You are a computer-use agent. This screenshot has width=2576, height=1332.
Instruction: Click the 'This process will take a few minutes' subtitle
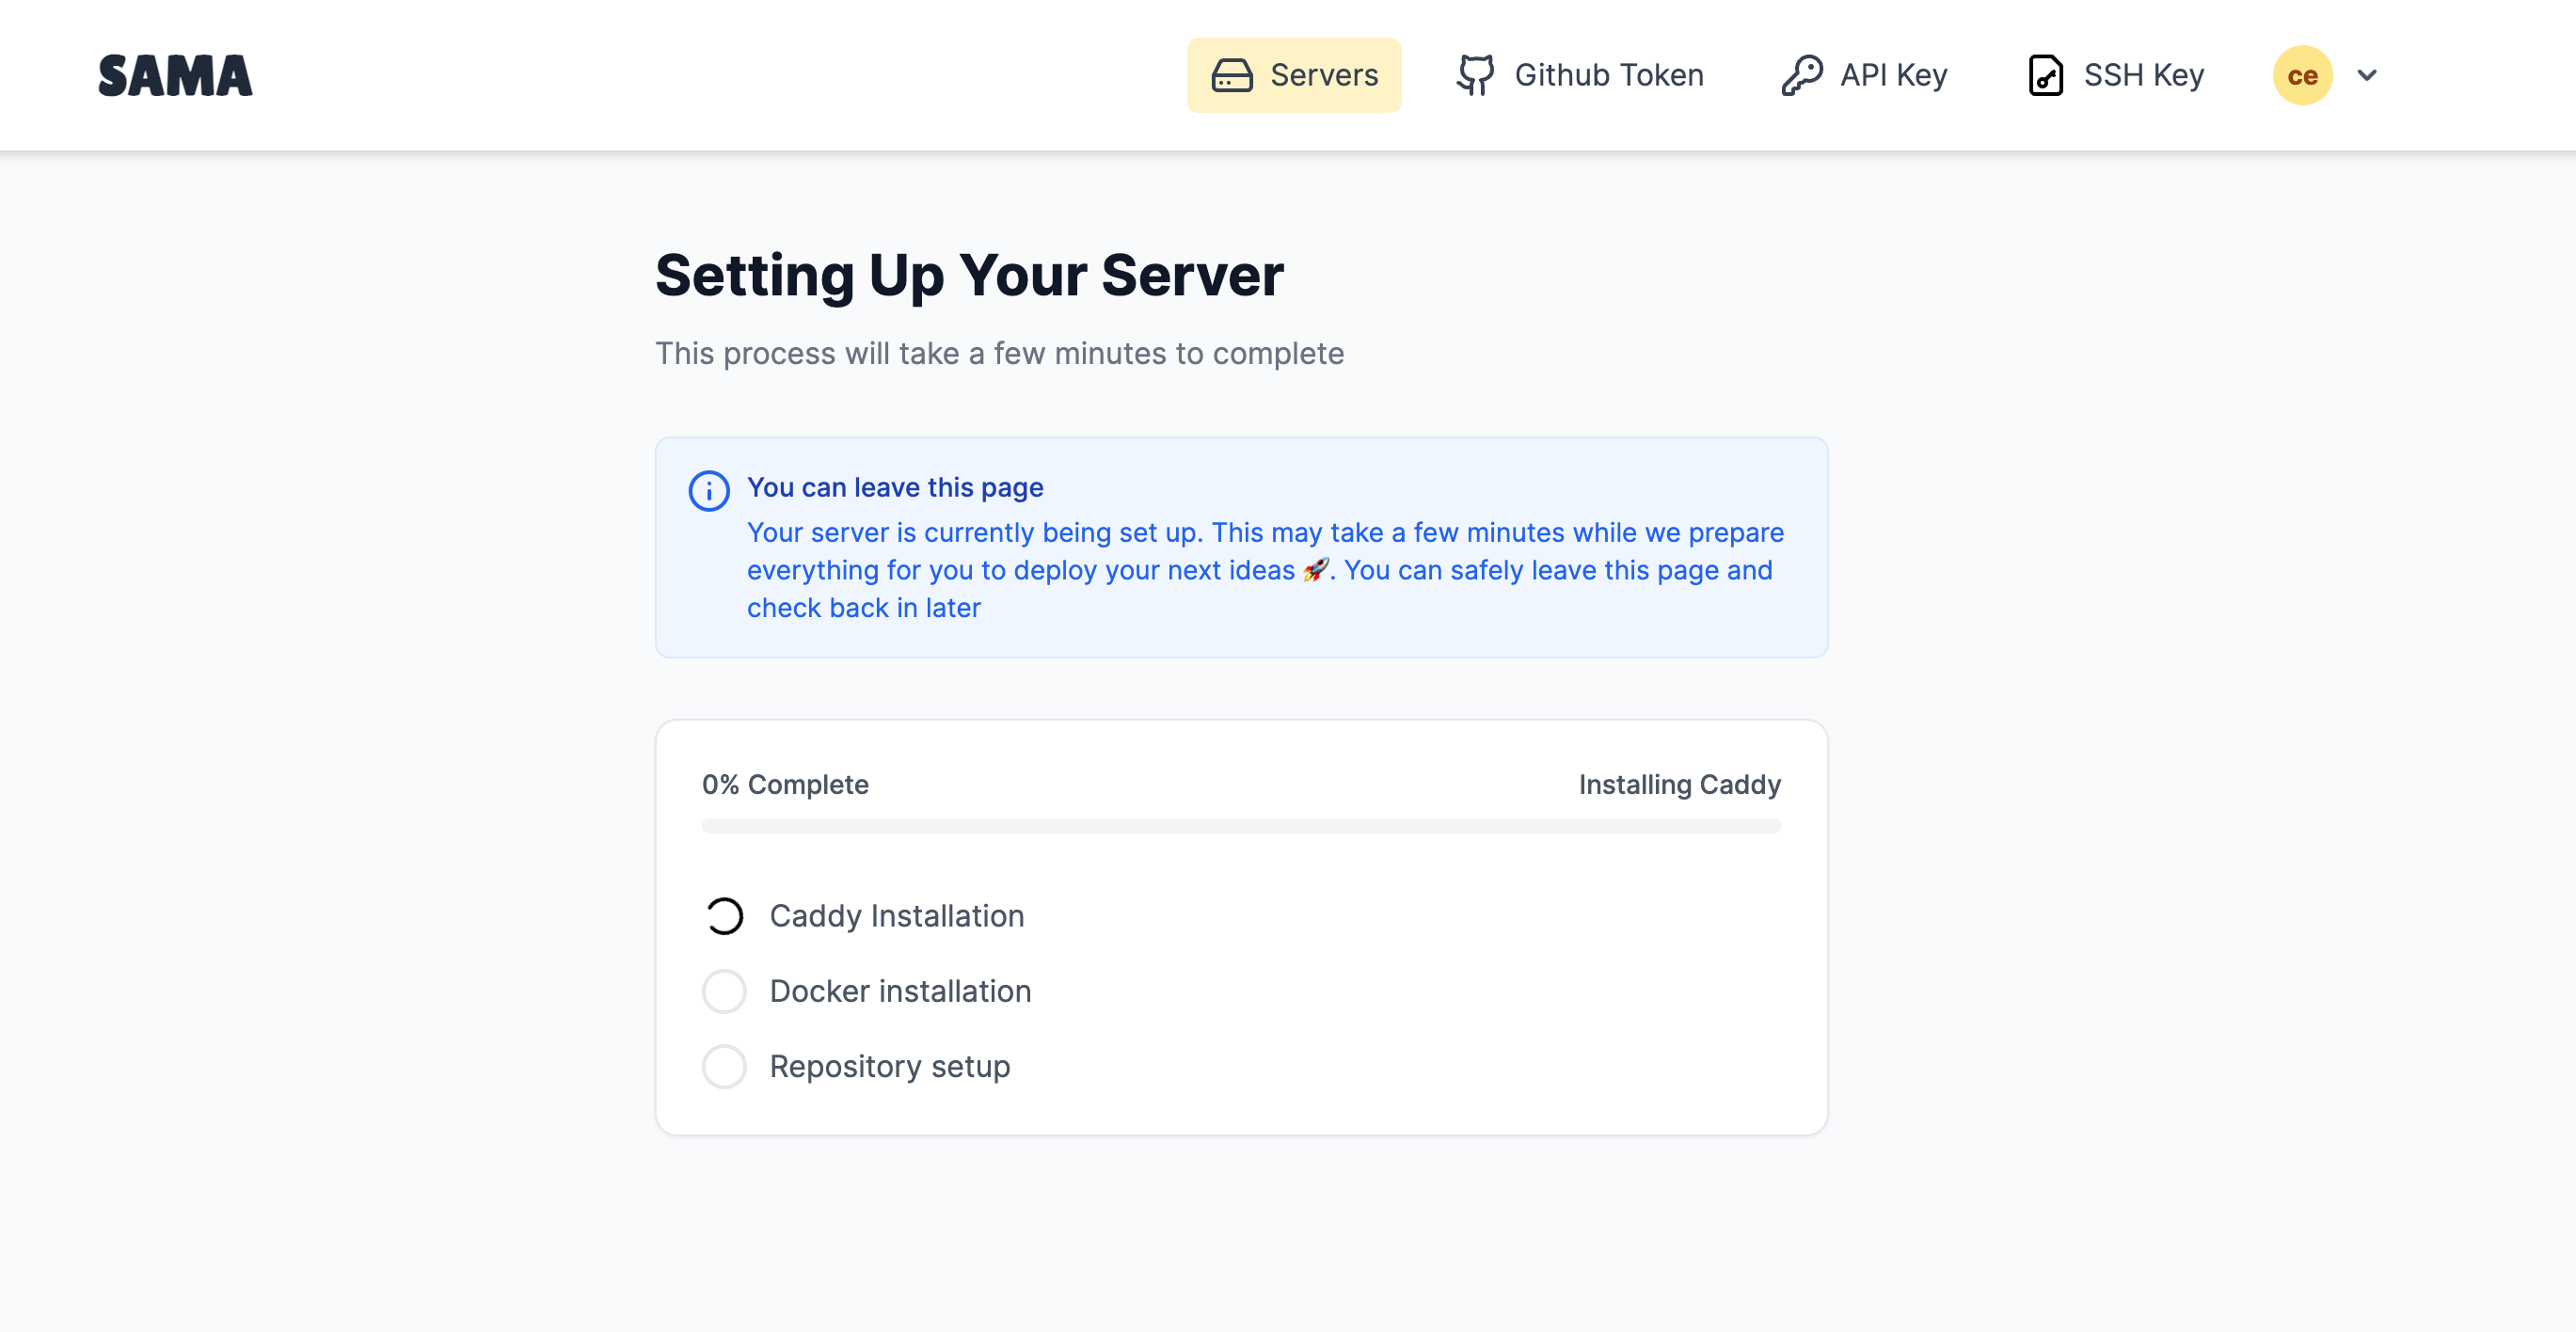pyautogui.click(x=999, y=353)
